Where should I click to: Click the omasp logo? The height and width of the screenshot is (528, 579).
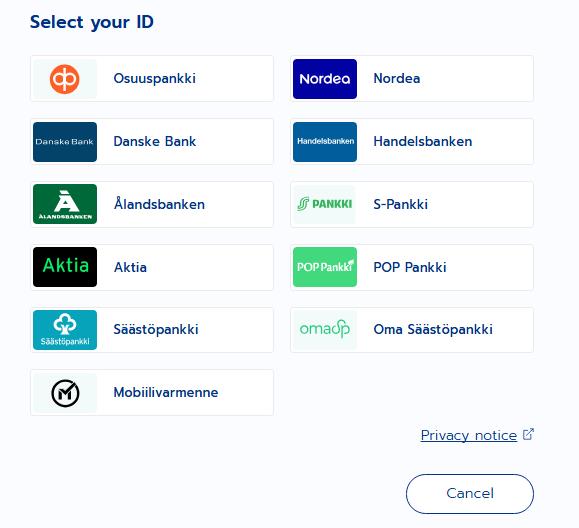pos(325,330)
